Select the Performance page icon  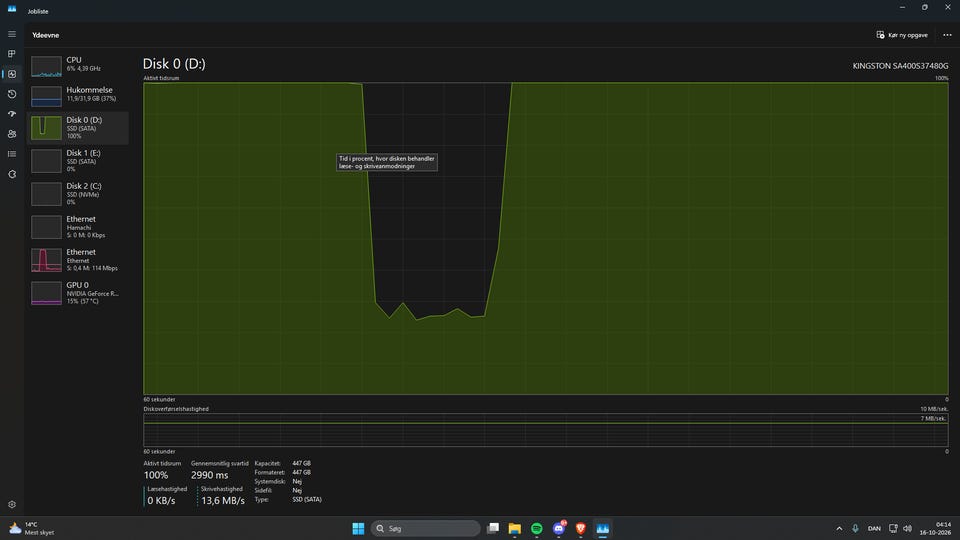12,74
